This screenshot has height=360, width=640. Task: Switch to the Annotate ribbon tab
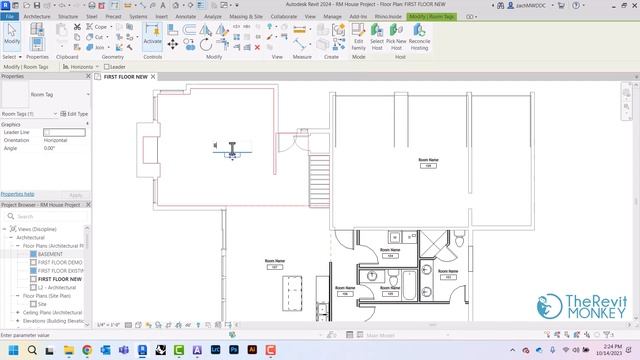pyautogui.click(x=186, y=17)
